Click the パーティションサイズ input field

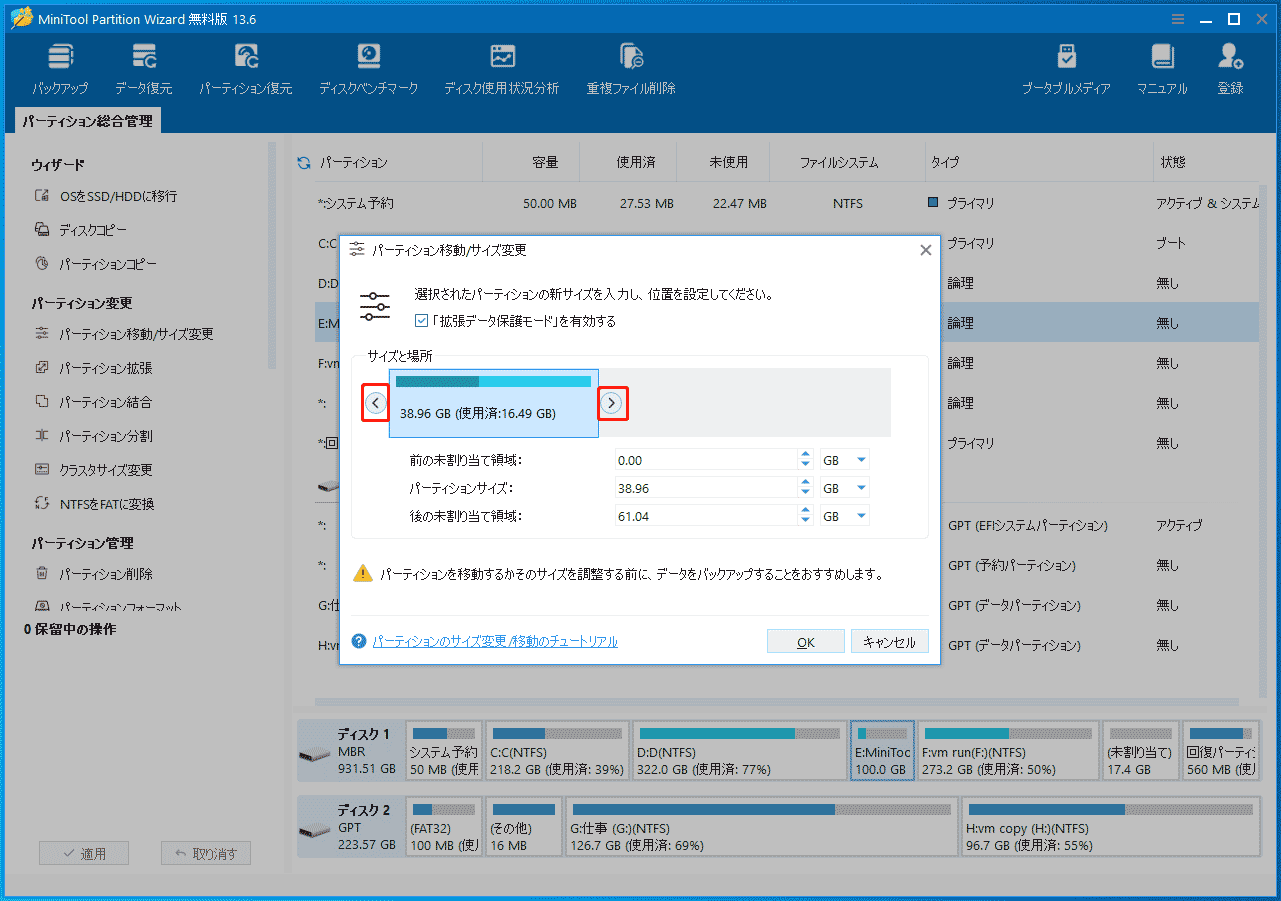[706, 488]
